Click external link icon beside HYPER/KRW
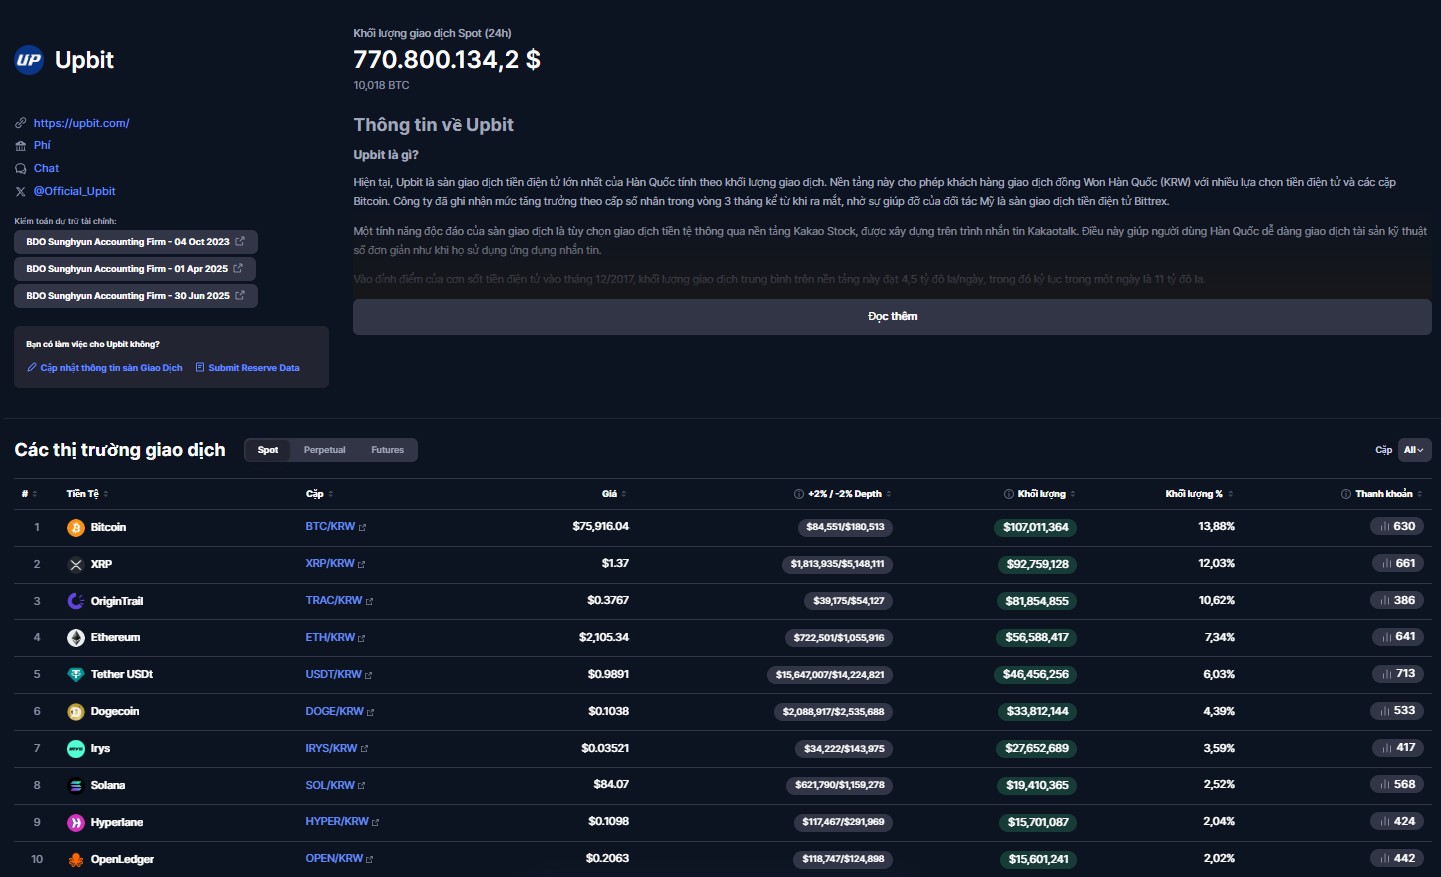Screen dimensions: 1441x877 376,822
